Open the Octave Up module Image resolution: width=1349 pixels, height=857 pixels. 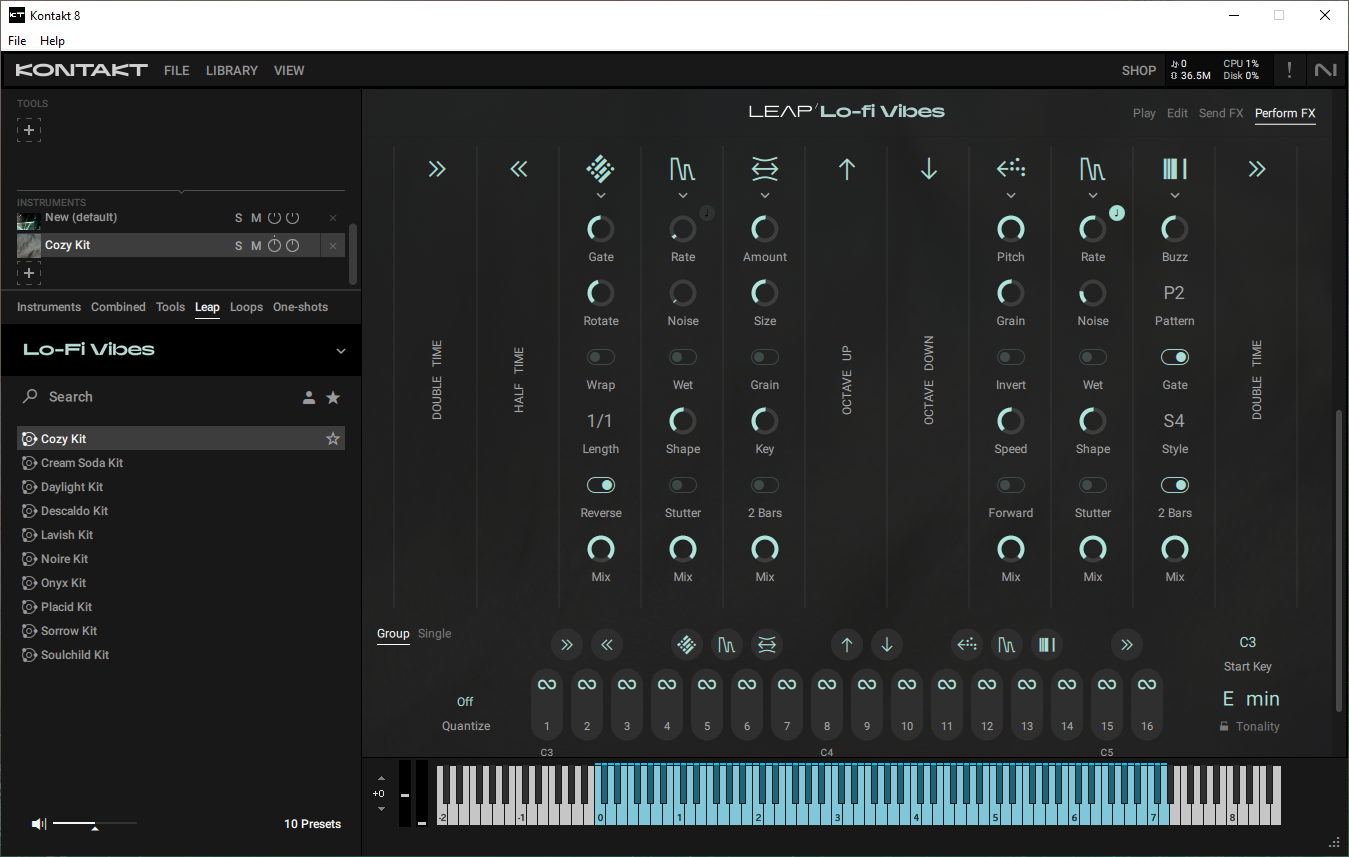point(846,169)
